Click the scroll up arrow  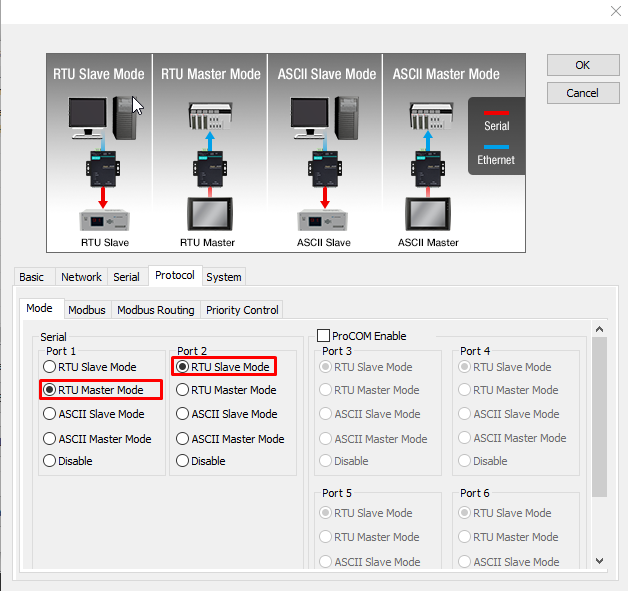599,329
